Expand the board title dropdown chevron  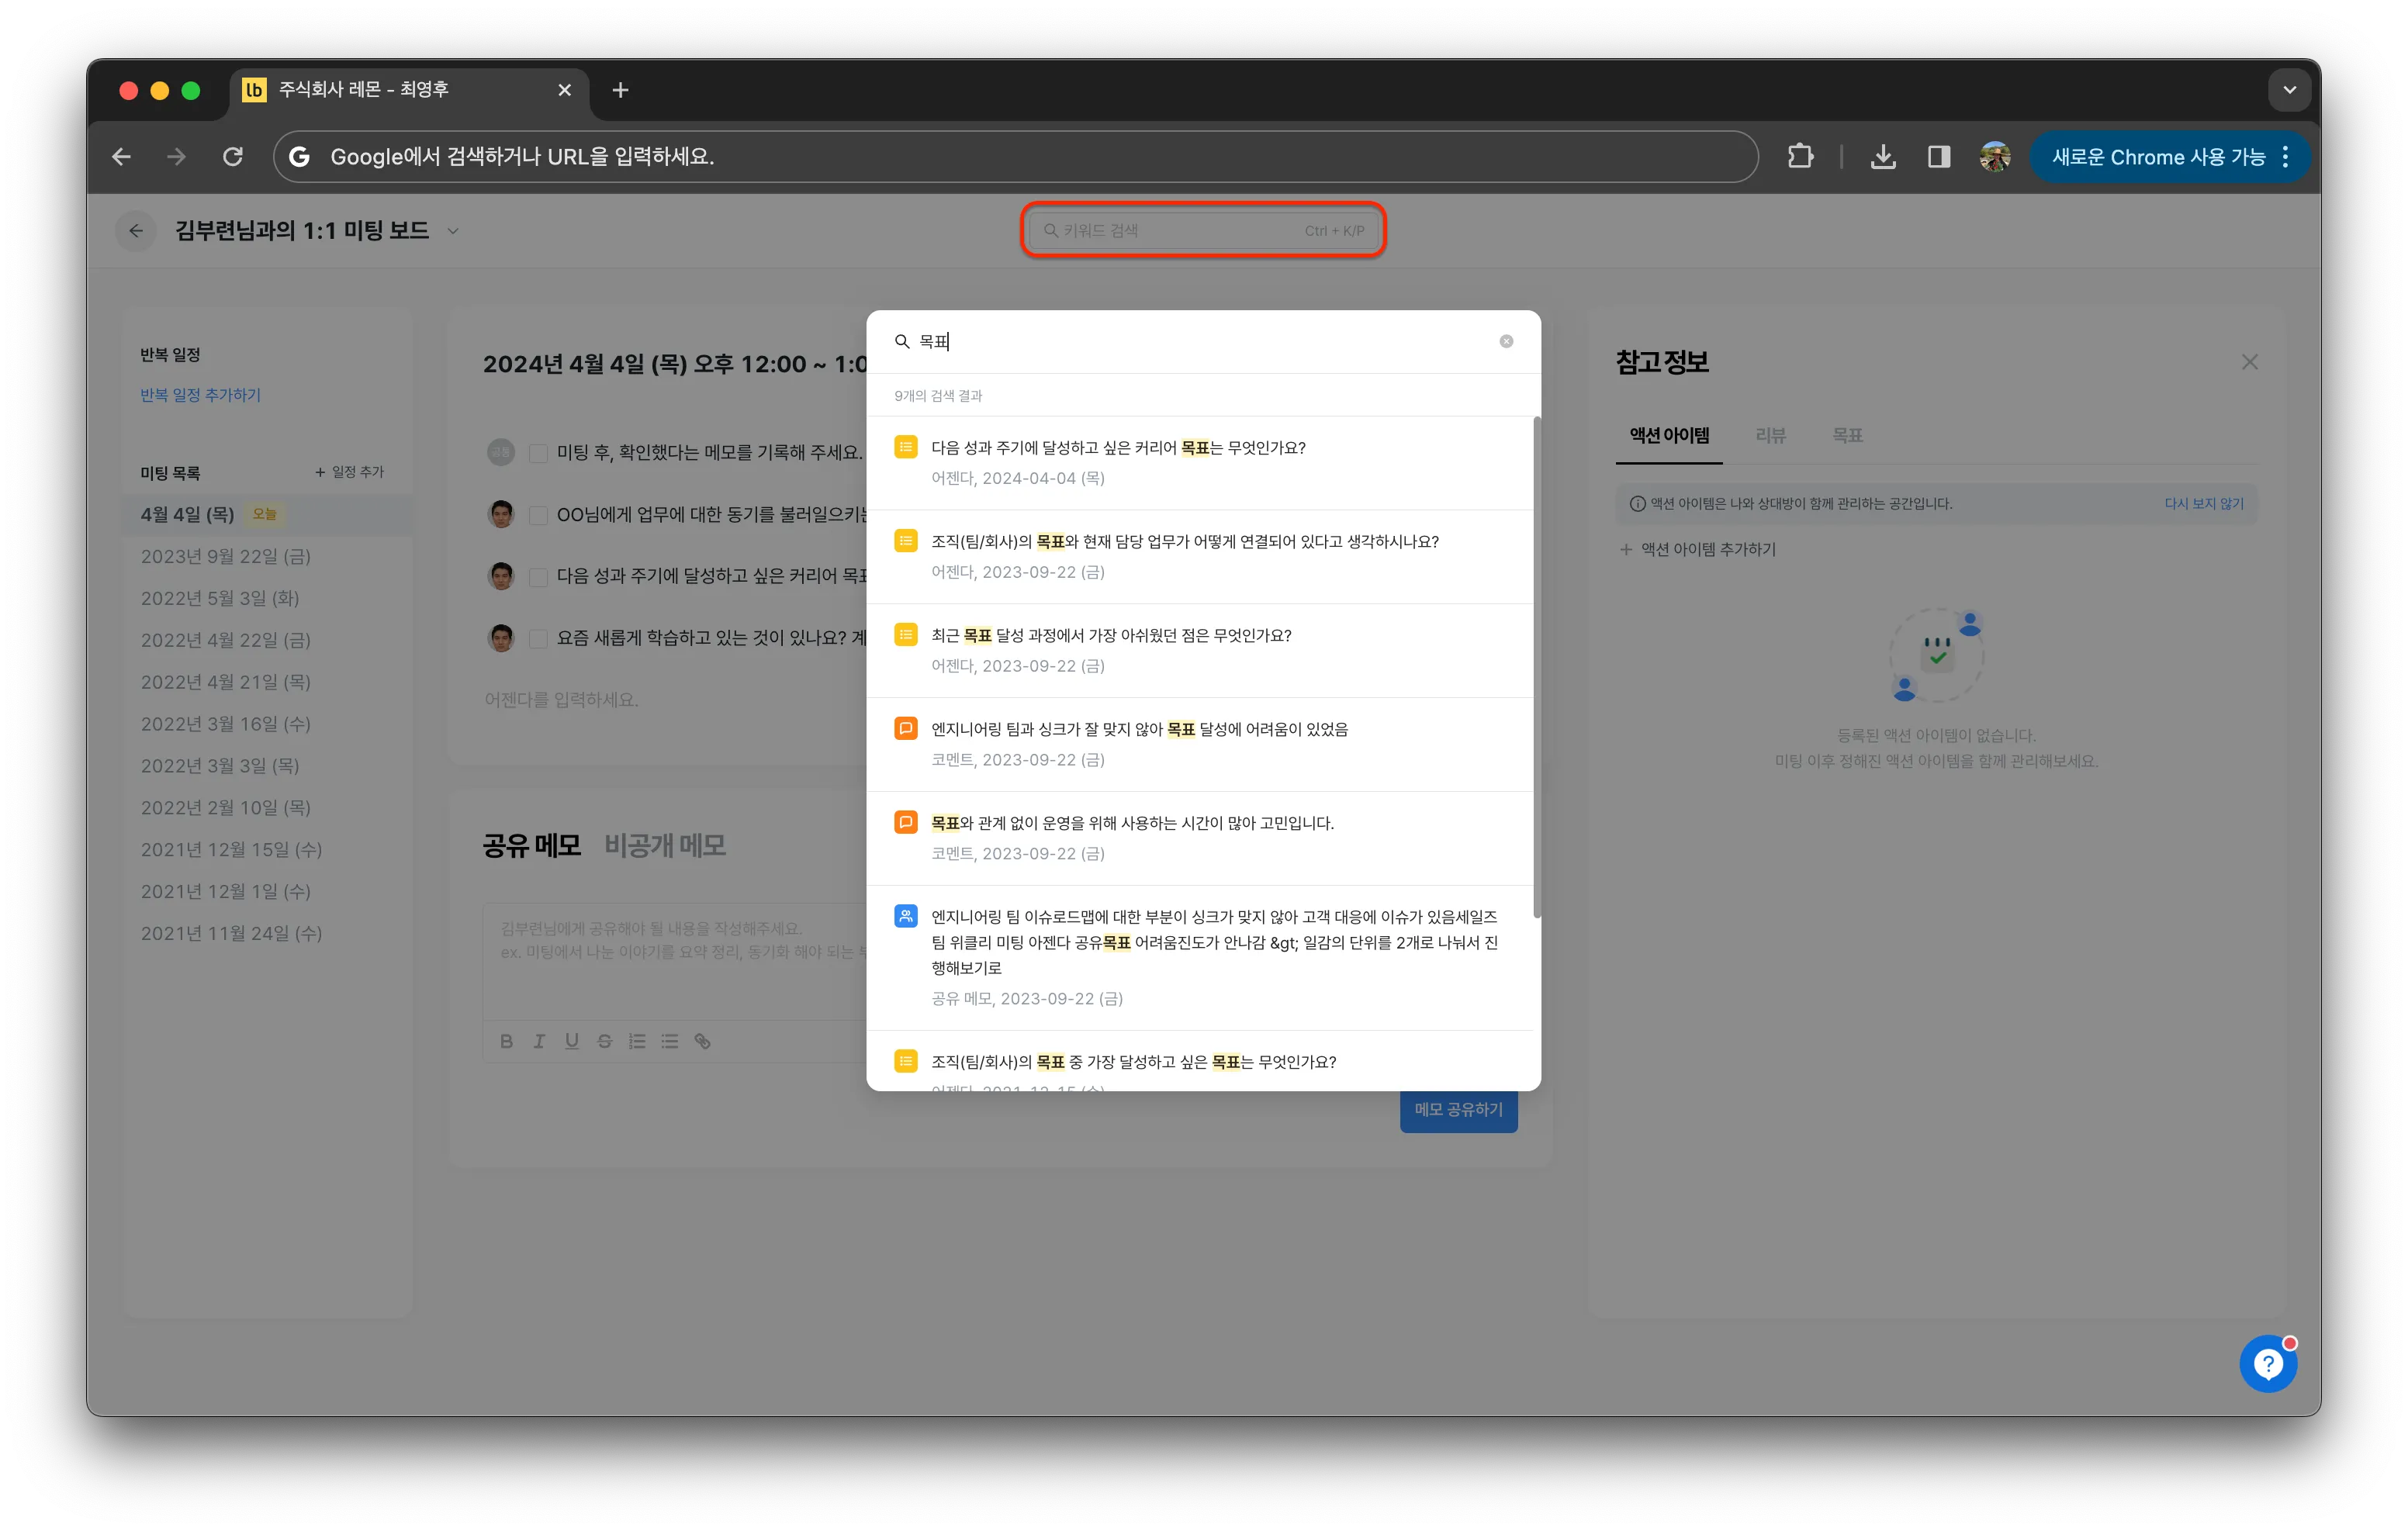pos(453,232)
